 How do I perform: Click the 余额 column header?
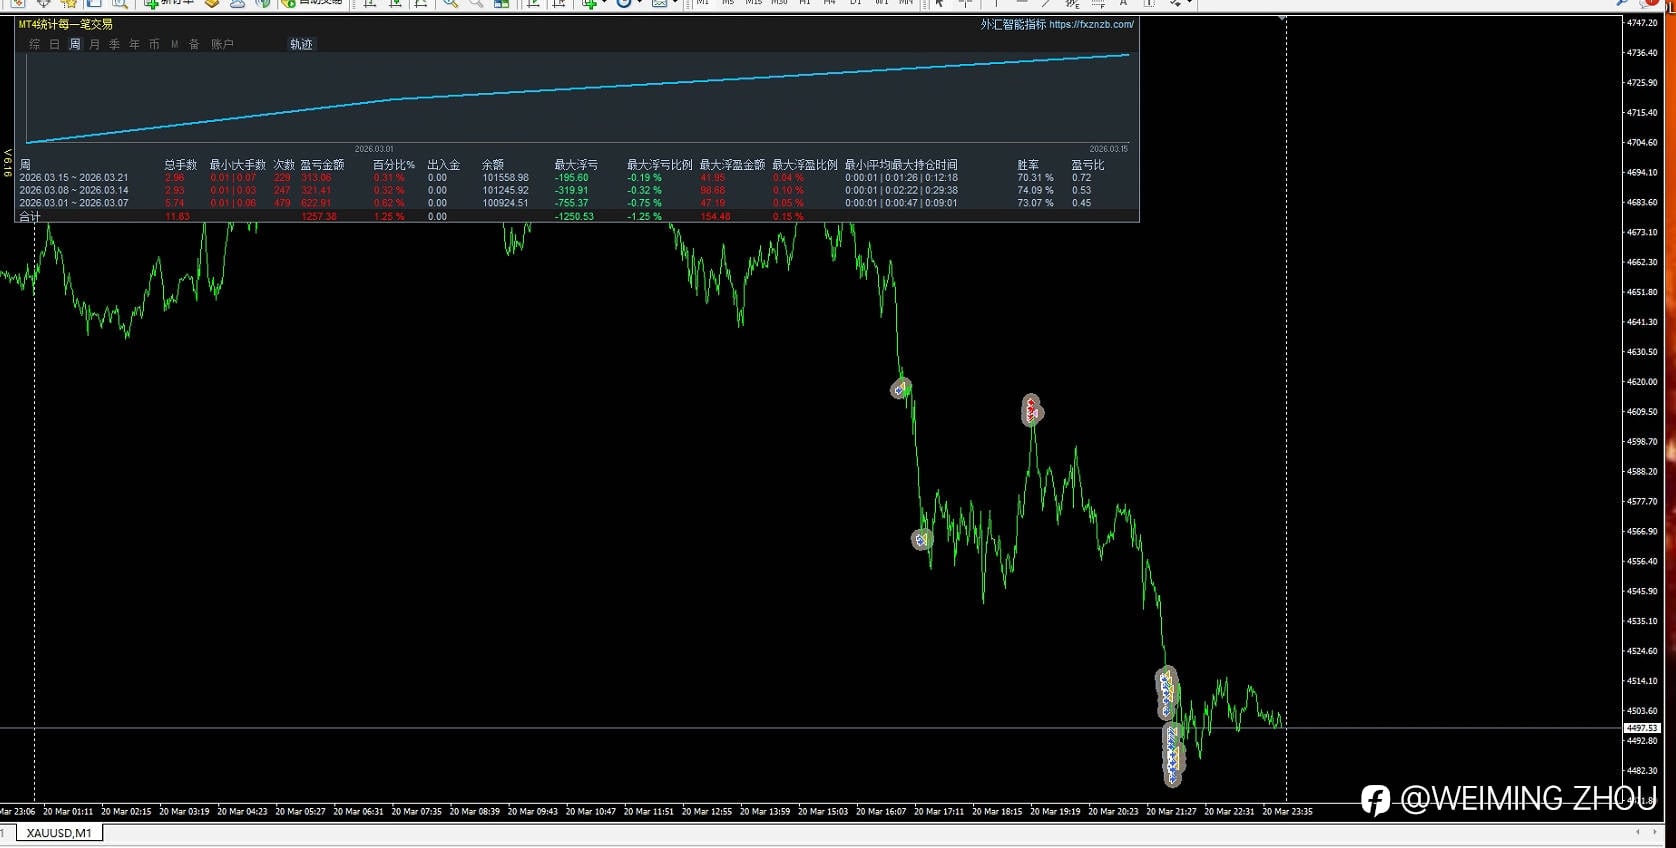(x=493, y=165)
